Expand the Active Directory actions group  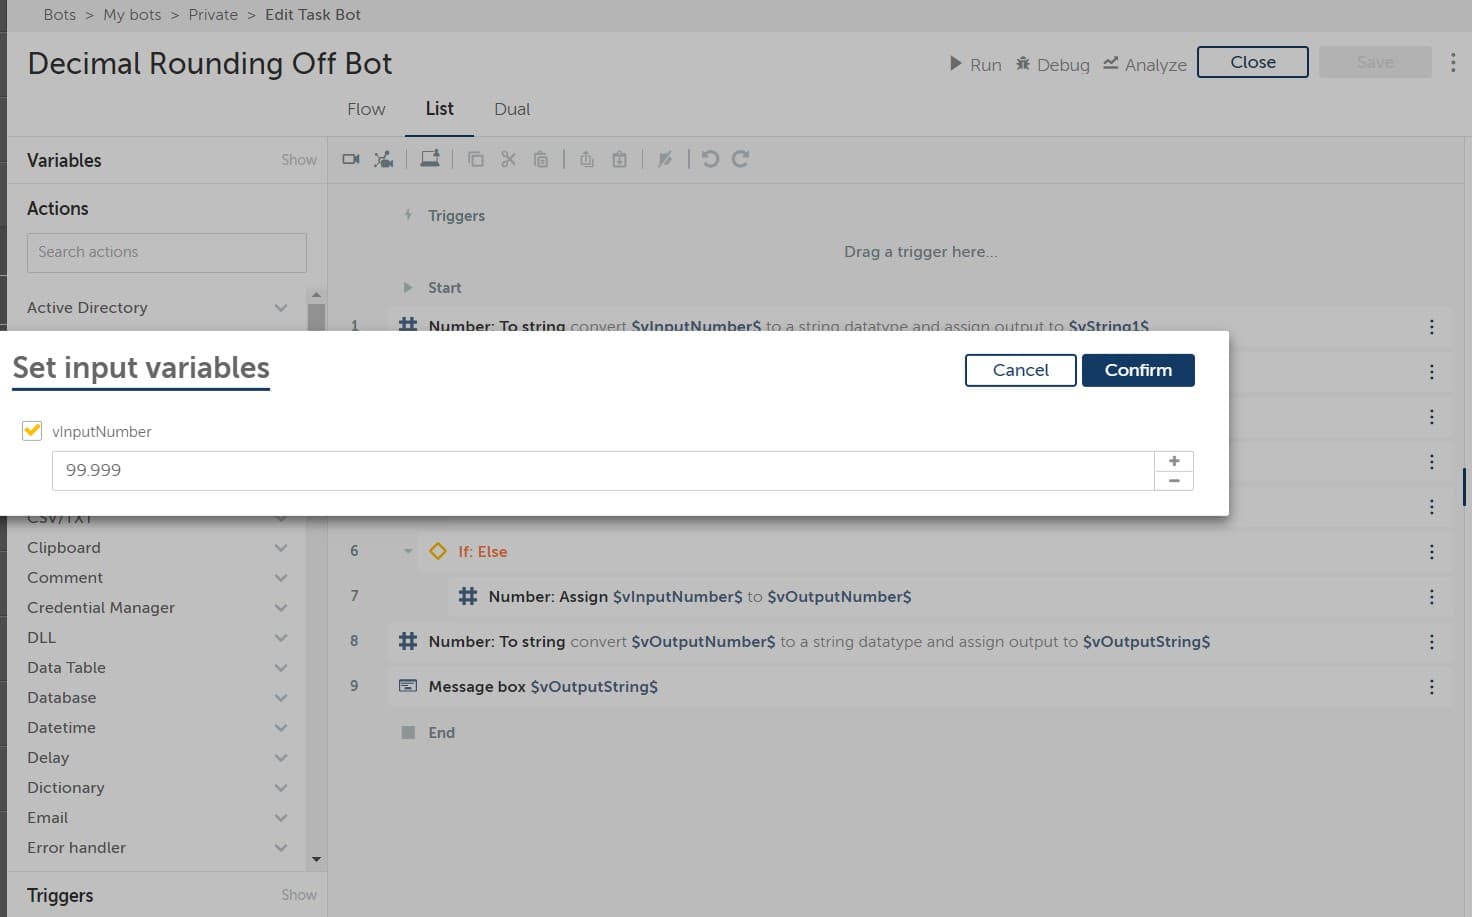click(x=281, y=308)
